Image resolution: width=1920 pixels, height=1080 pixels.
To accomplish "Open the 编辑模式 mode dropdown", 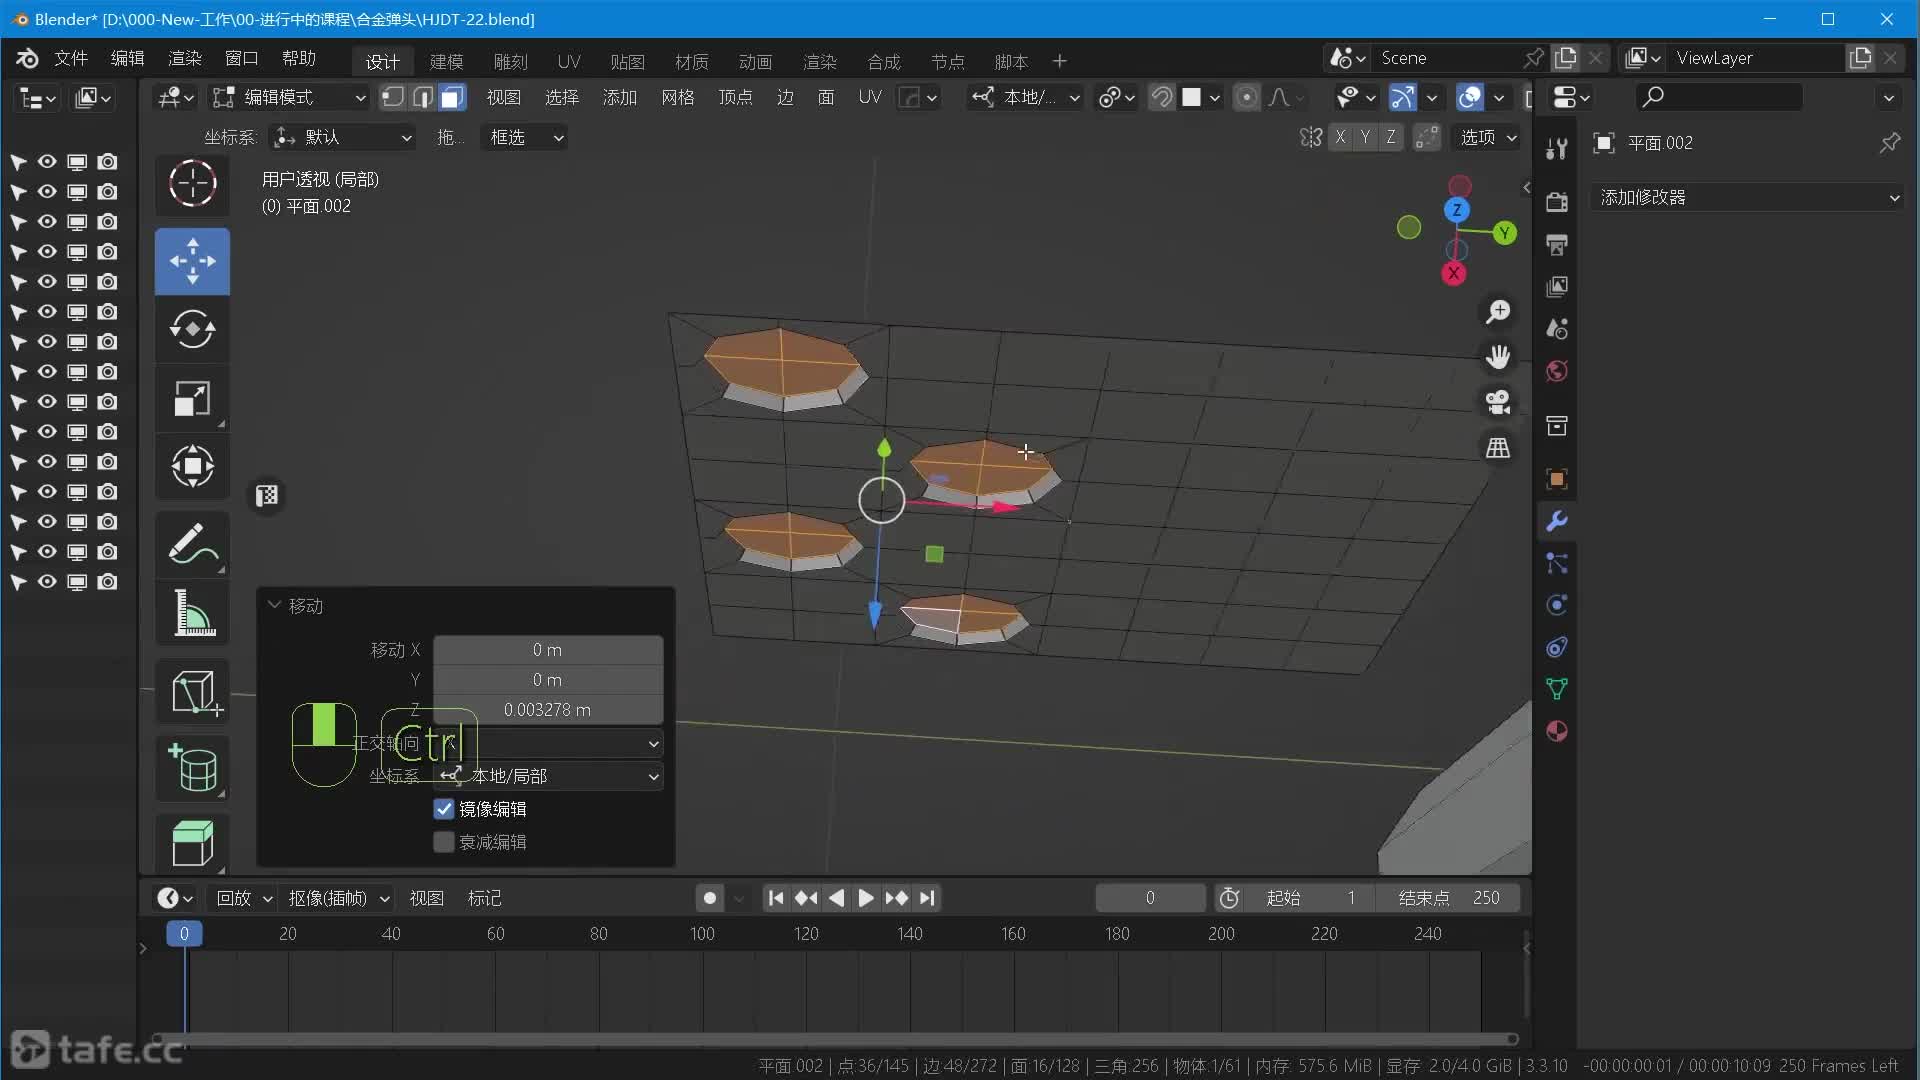I will [290, 97].
